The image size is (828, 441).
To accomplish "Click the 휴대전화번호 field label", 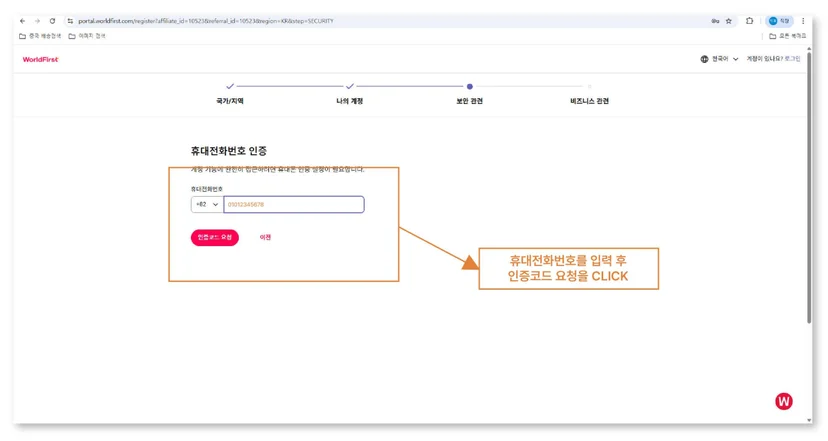I will 206,189.
